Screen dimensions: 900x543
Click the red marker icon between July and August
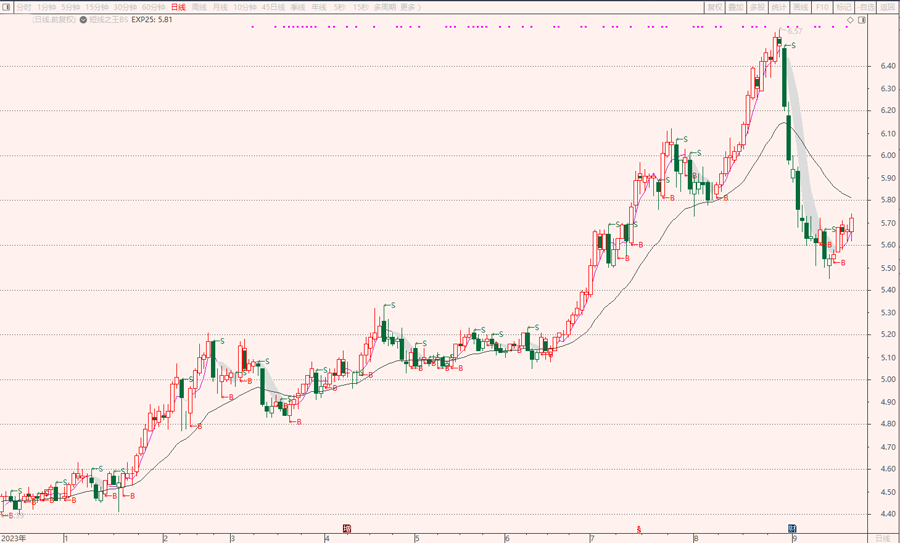(x=638, y=528)
